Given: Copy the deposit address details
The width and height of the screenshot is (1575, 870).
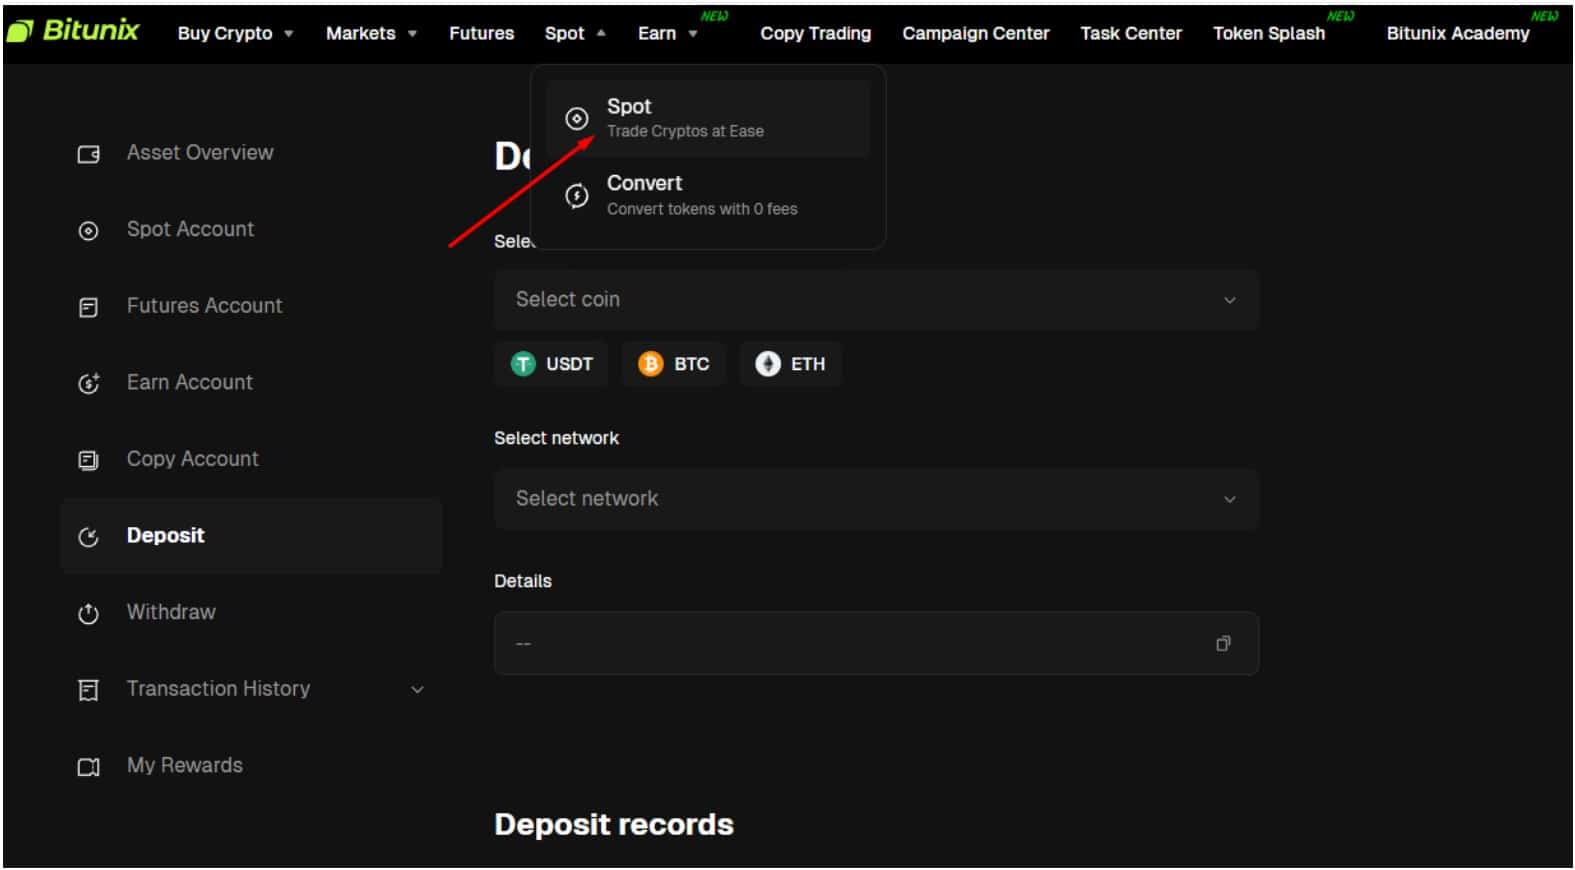Looking at the screenshot, I should point(1223,644).
